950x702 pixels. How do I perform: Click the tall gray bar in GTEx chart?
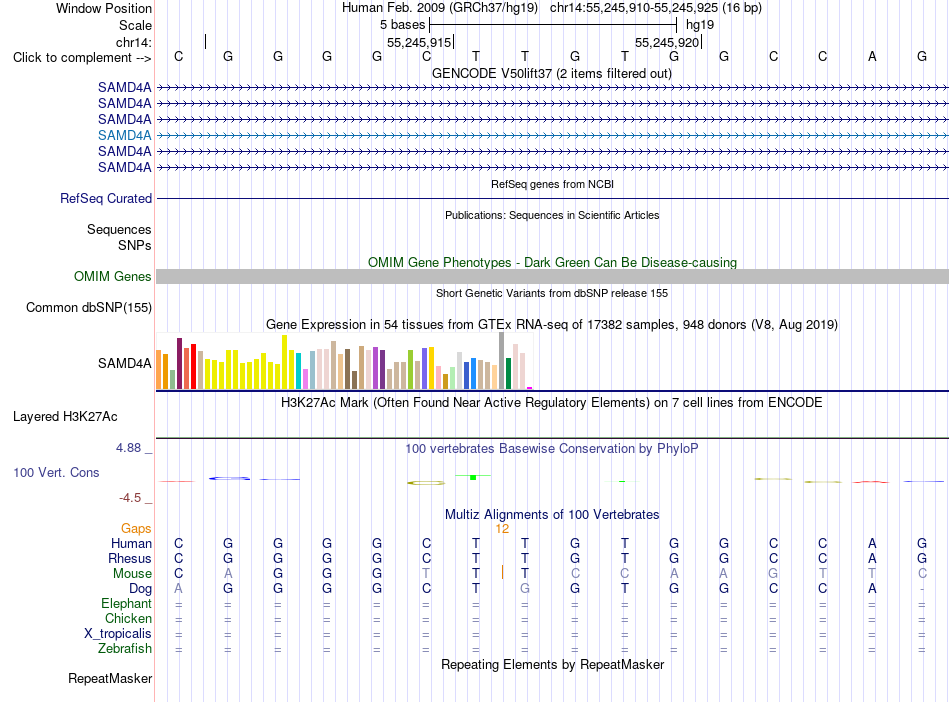[502, 360]
